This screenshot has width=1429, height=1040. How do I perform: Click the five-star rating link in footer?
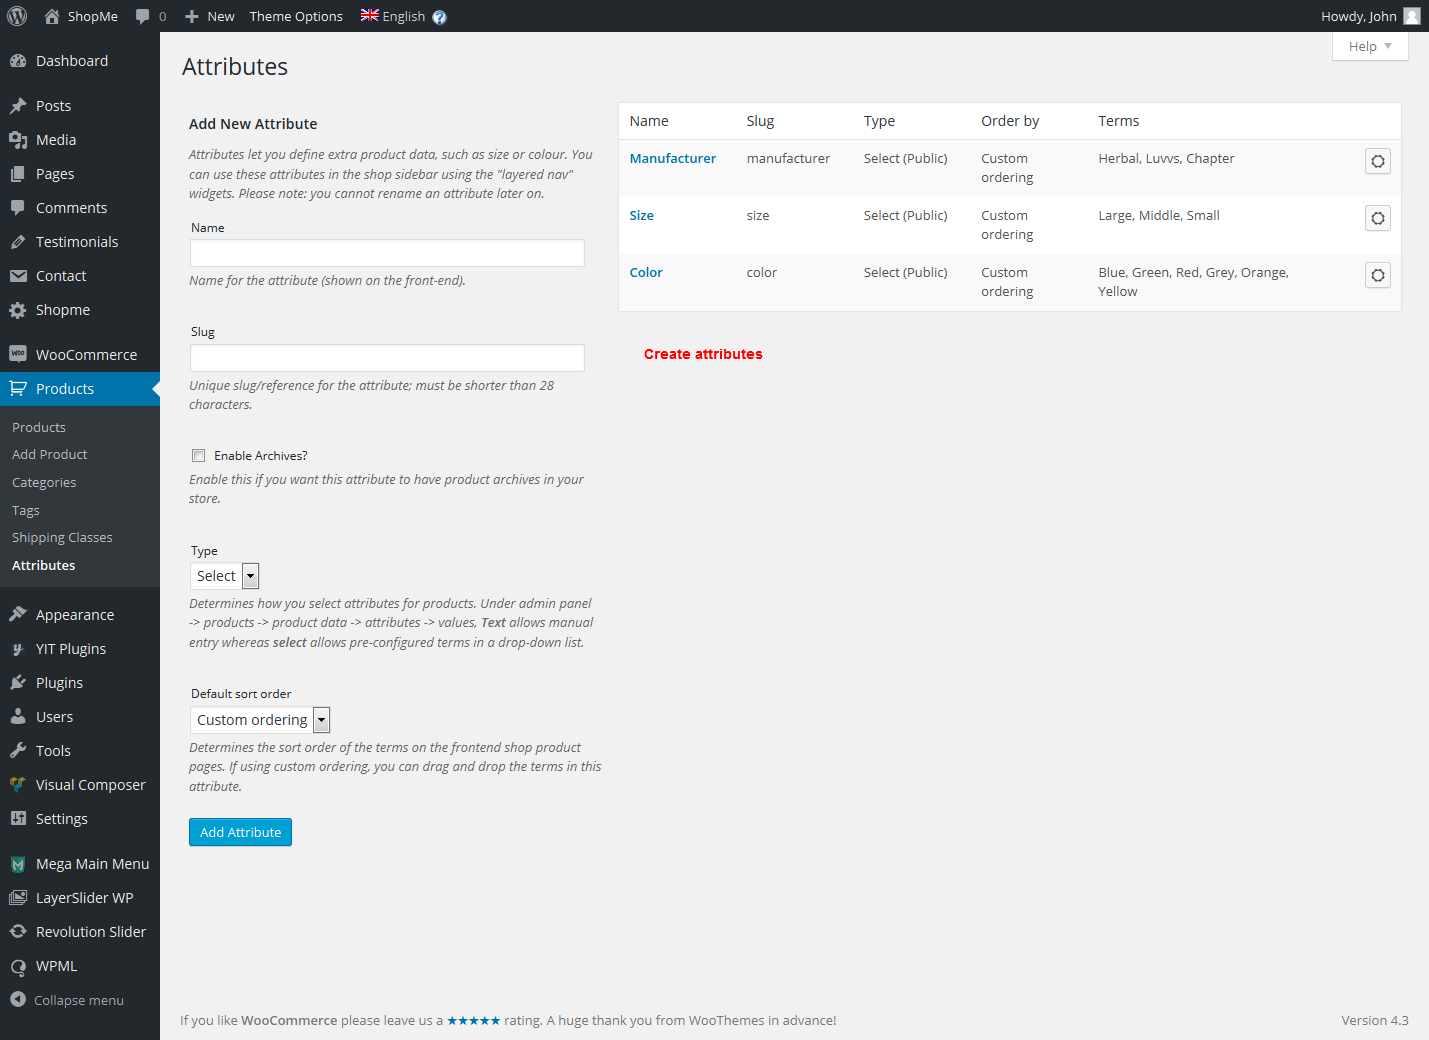(x=473, y=1020)
